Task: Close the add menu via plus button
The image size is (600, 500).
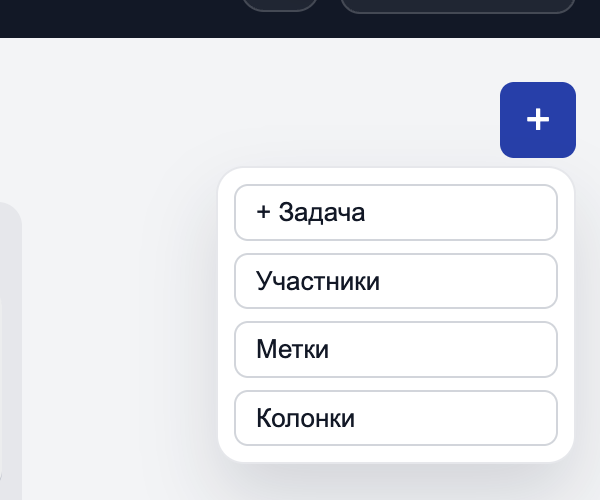Action: click(x=538, y=120)
